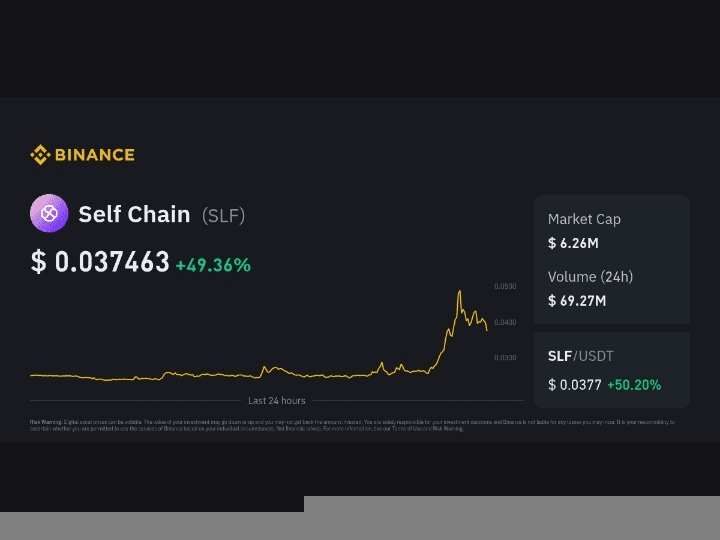Click the 0.0500 axis label

pos(505,287)
